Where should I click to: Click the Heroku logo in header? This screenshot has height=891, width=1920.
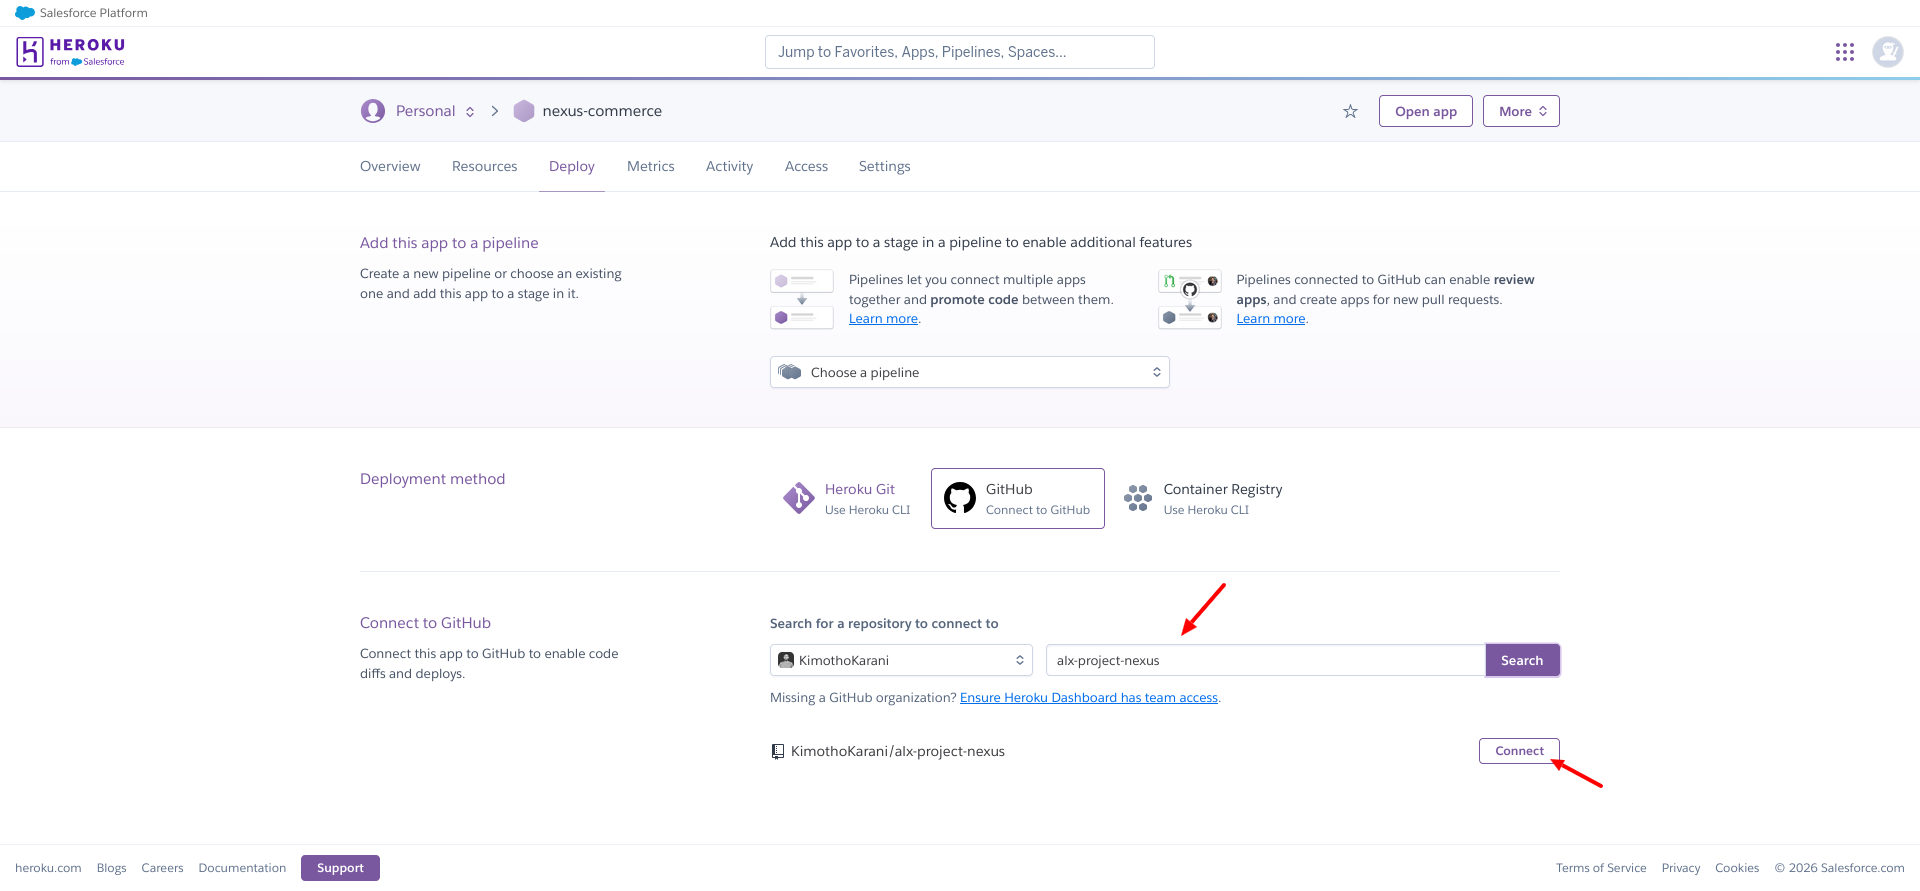tap(71, 52)
